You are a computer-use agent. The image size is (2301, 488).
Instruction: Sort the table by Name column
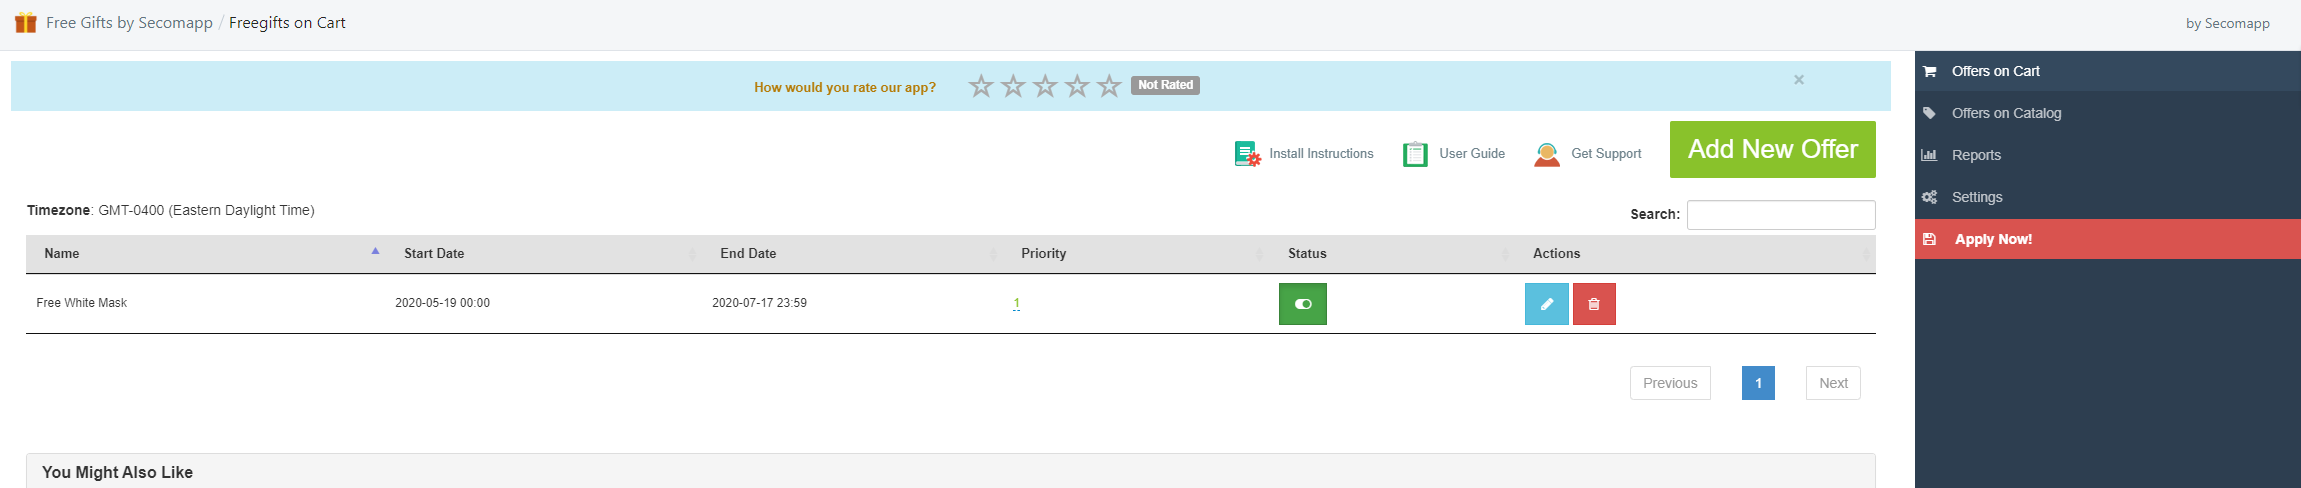coord(62,254)
